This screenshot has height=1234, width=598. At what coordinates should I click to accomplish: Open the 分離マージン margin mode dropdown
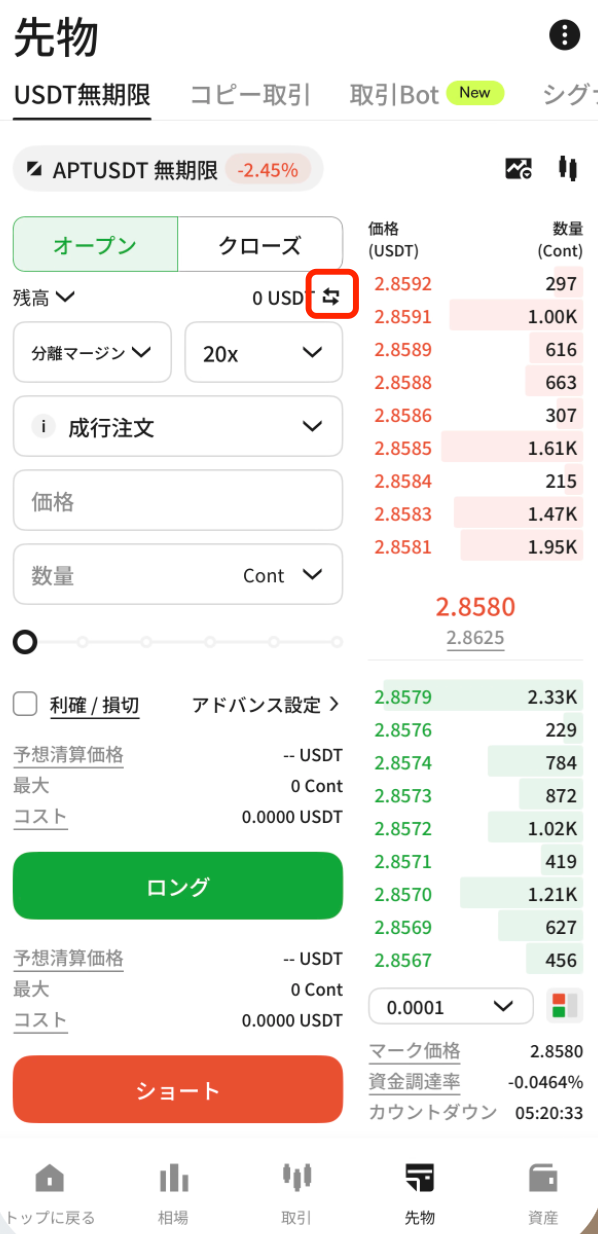coord(92,352)
